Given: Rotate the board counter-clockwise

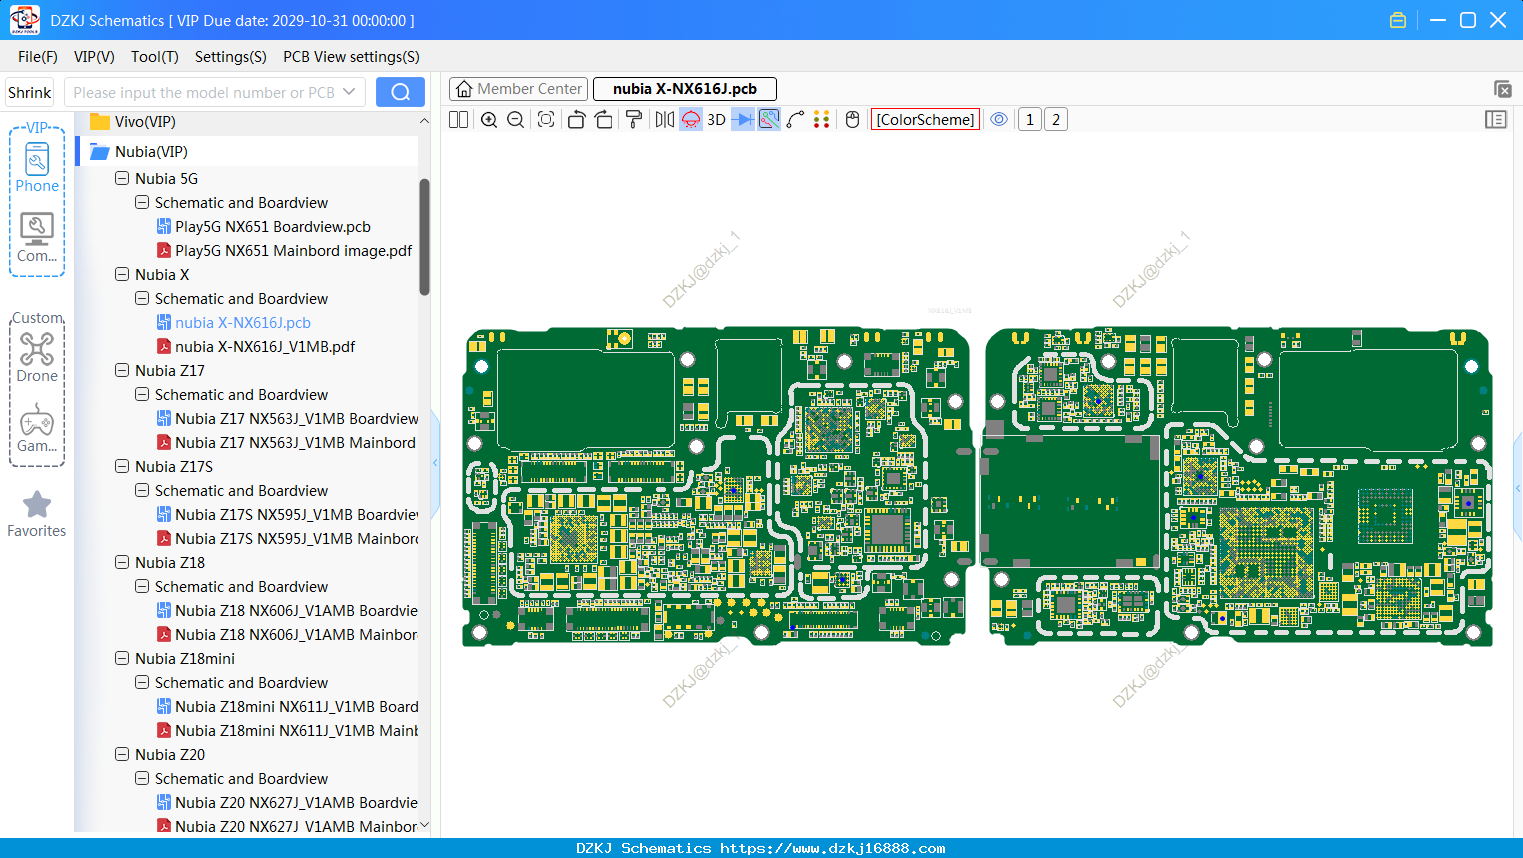Looking at the screenshot, I should [x=576, y=120].
